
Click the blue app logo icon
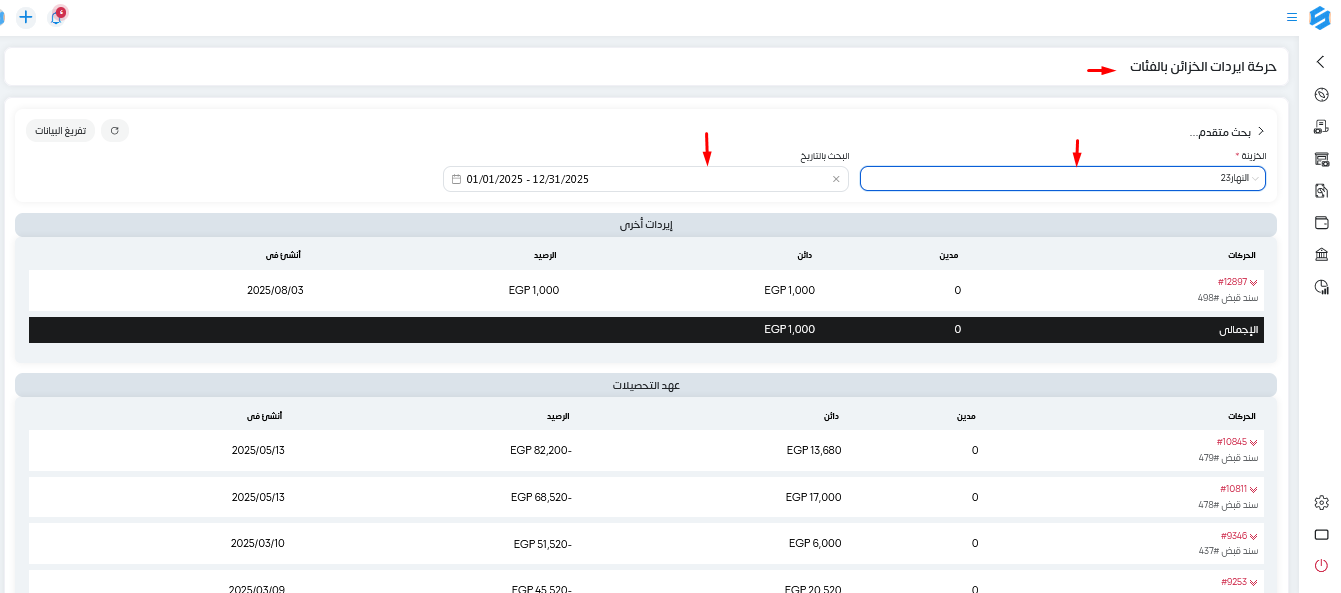pyautogui.click(x=1320, y=17)
